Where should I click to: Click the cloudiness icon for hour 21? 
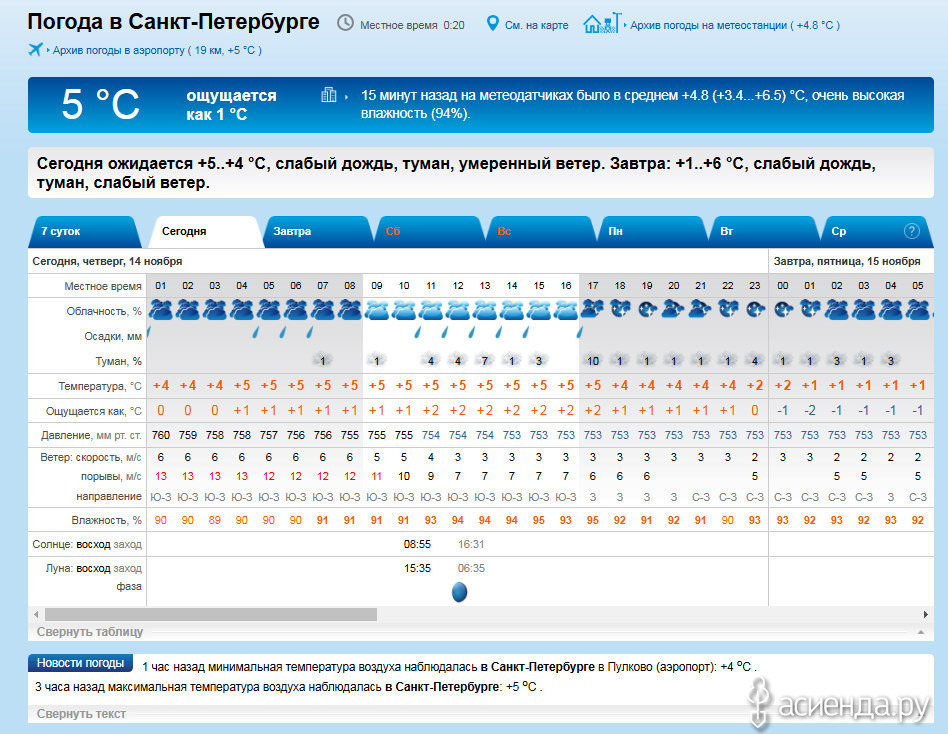(701, 310)
